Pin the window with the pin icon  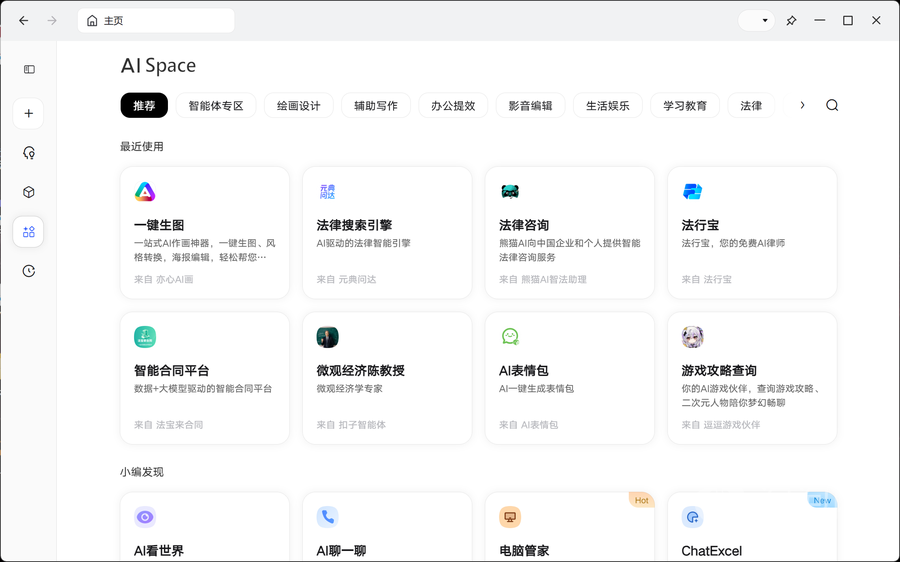[791, 21]
